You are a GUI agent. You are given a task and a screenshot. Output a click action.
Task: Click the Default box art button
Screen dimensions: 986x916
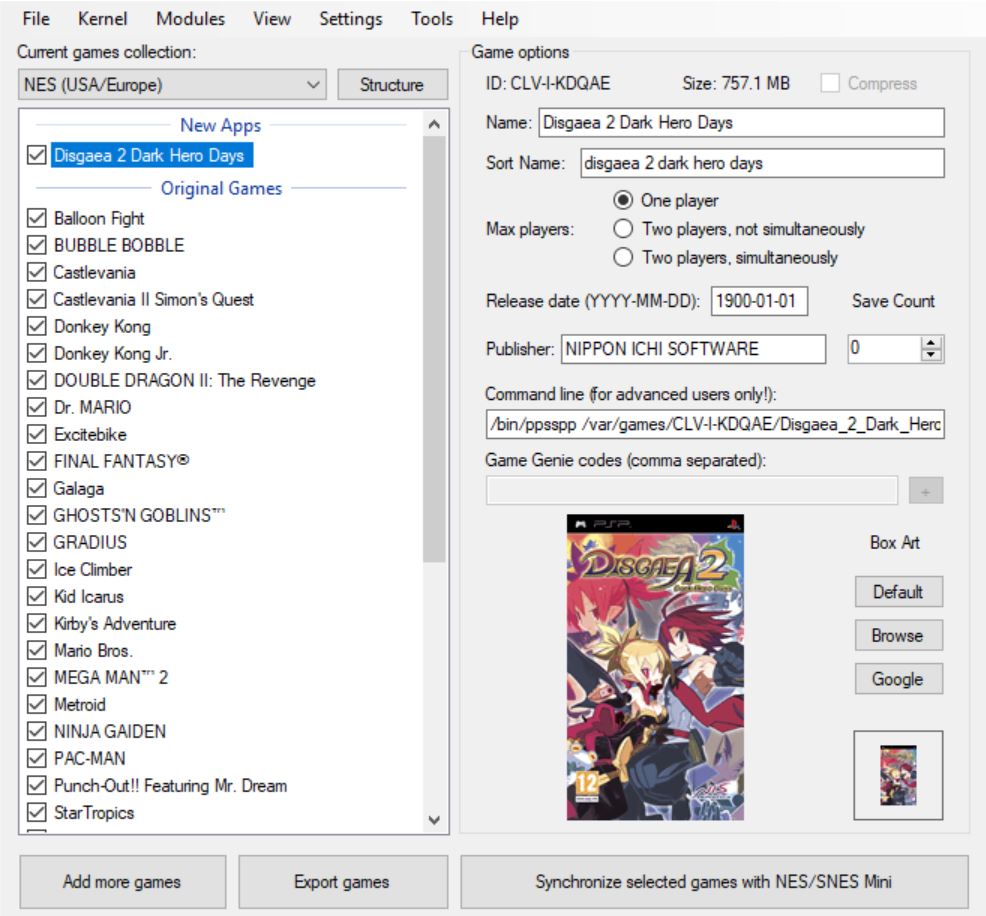(899, 592)
